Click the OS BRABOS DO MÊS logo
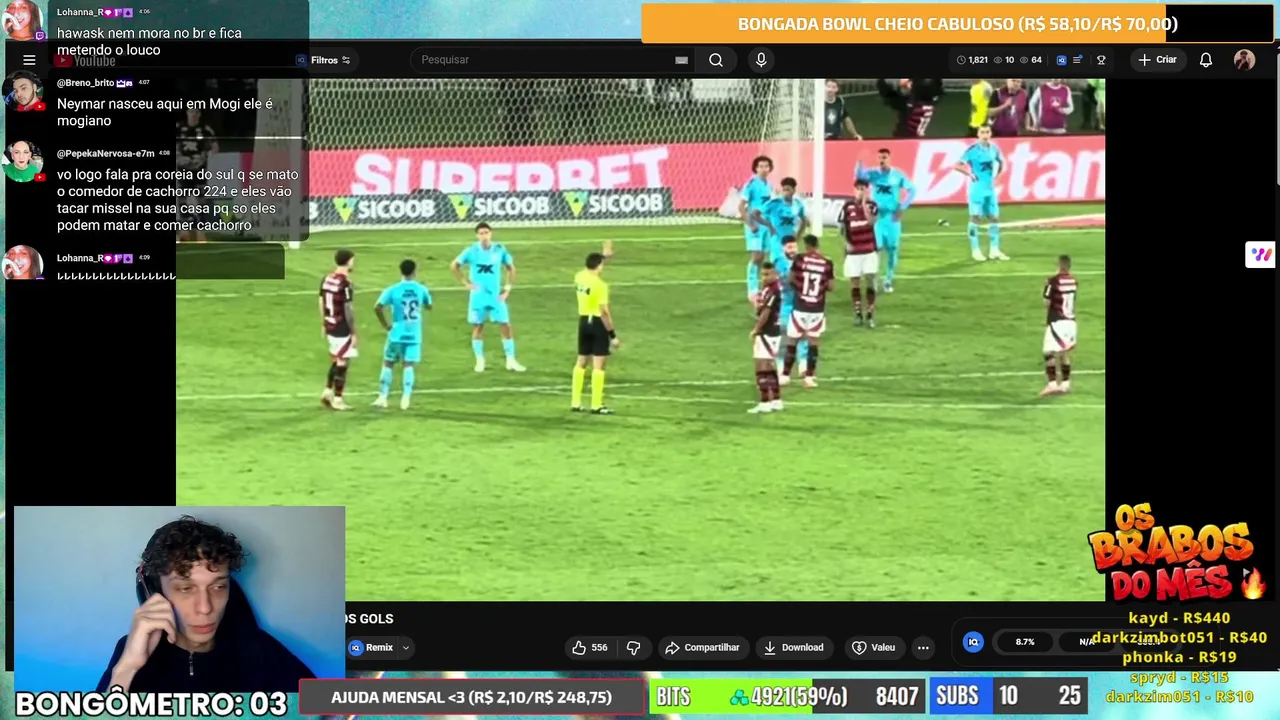The image size is (1280, 720). pos(1176,552)
